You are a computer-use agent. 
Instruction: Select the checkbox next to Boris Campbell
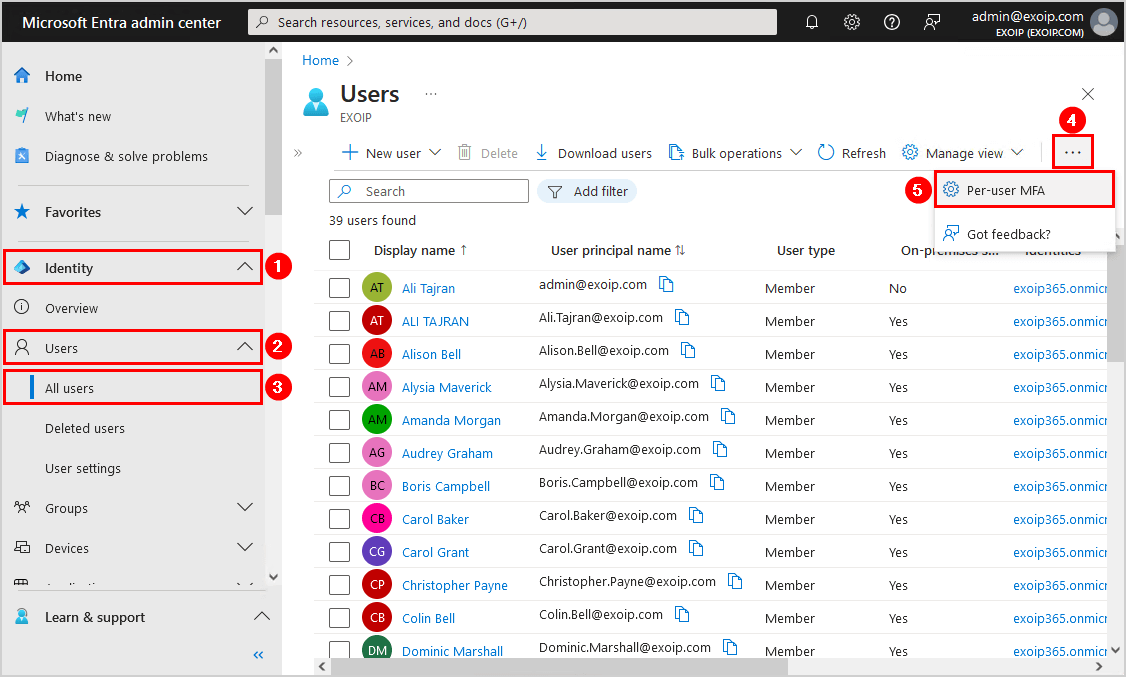click(x=339, y=486)
